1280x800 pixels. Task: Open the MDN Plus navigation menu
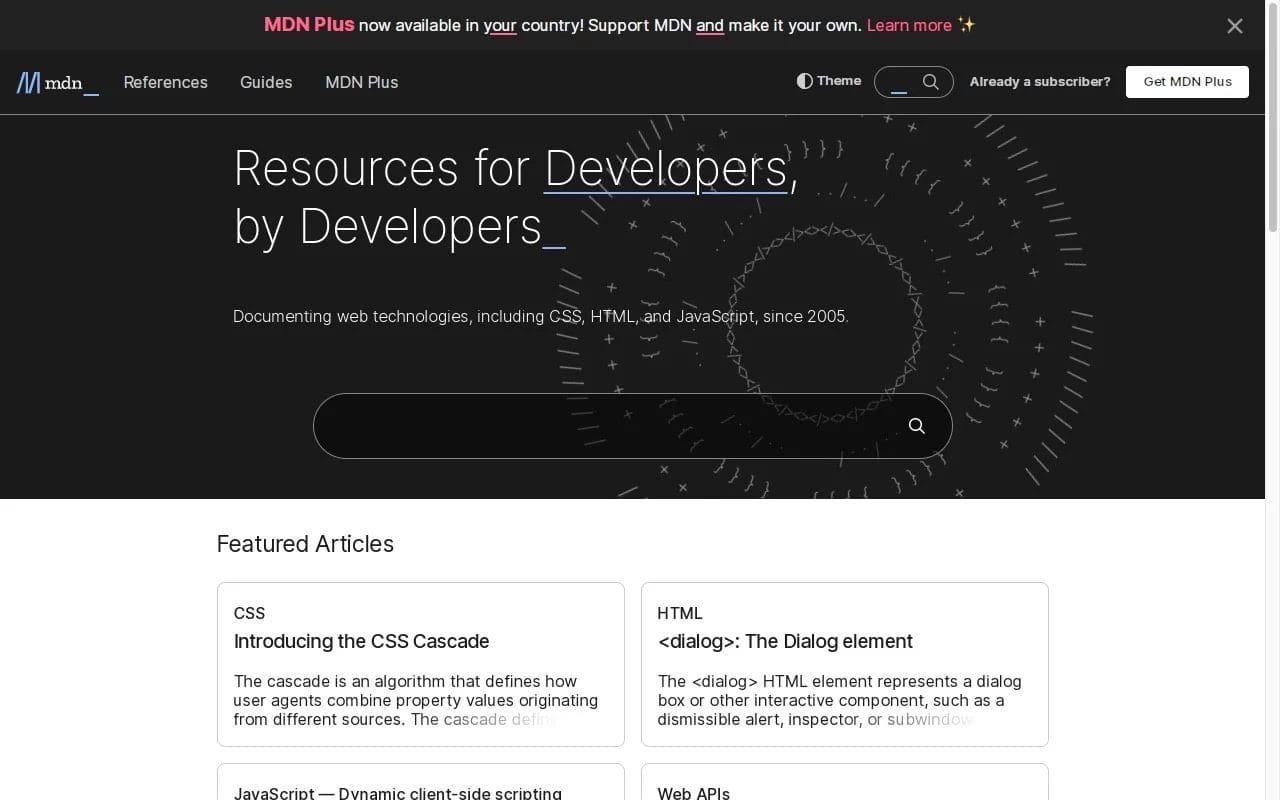coord(361,82)
